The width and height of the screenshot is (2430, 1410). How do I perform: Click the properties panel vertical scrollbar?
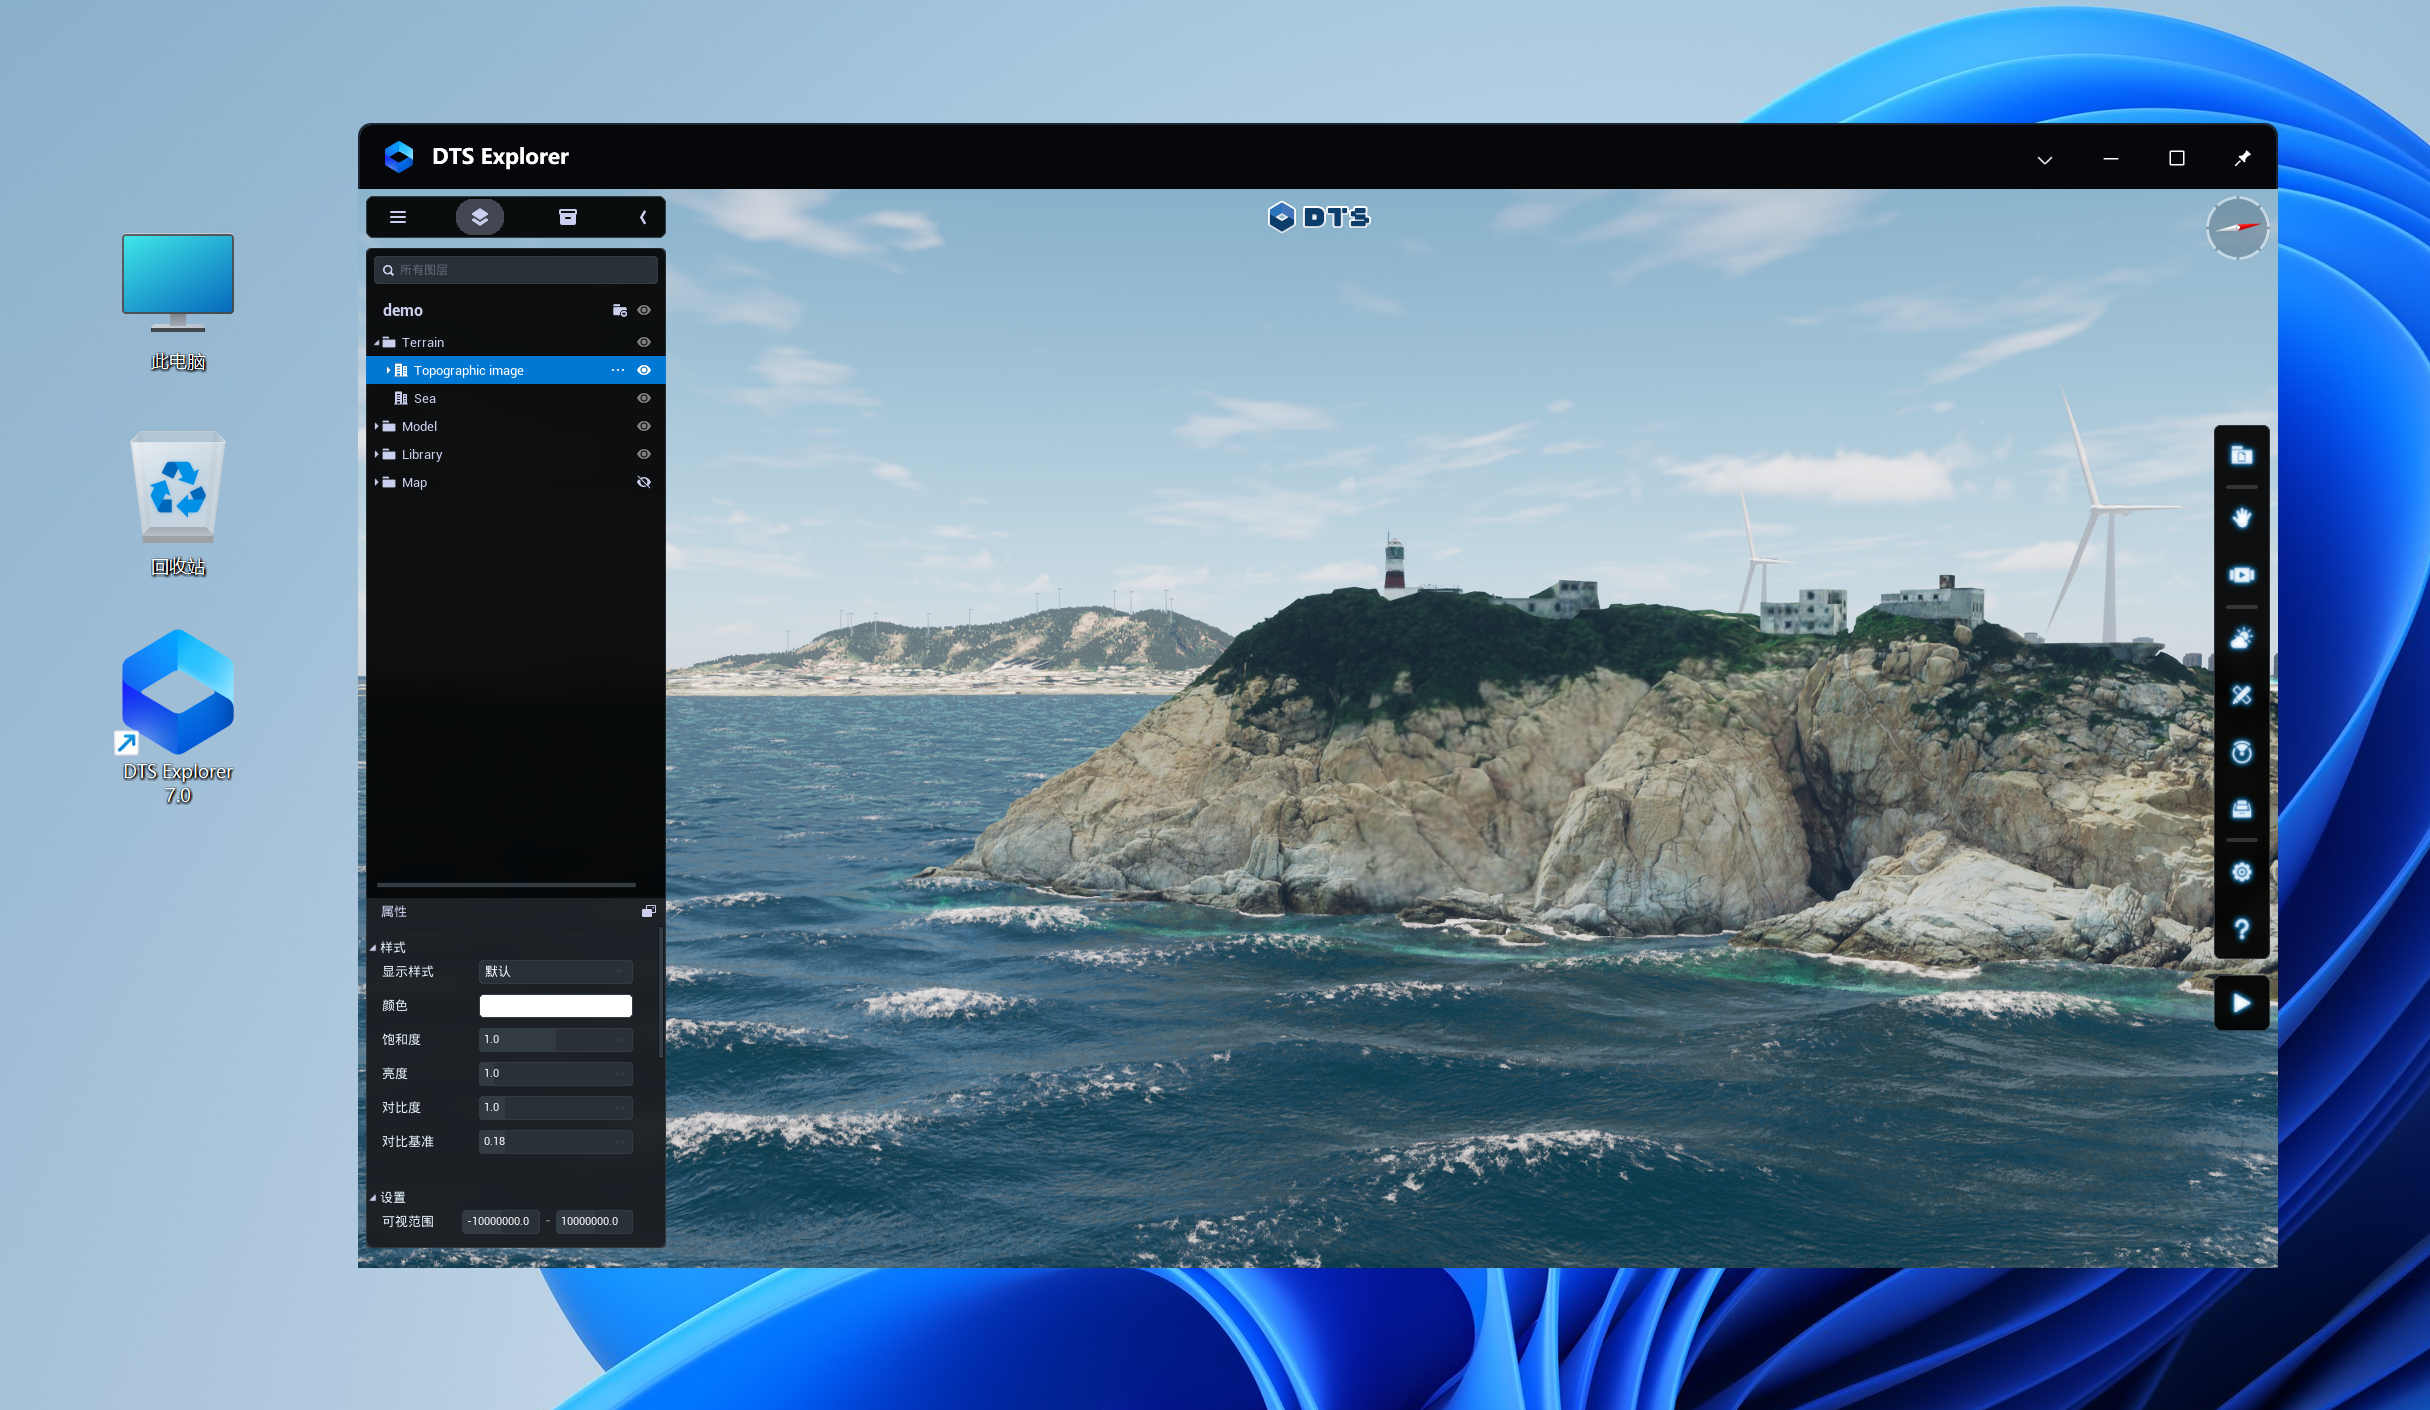(x=660, y=992)
